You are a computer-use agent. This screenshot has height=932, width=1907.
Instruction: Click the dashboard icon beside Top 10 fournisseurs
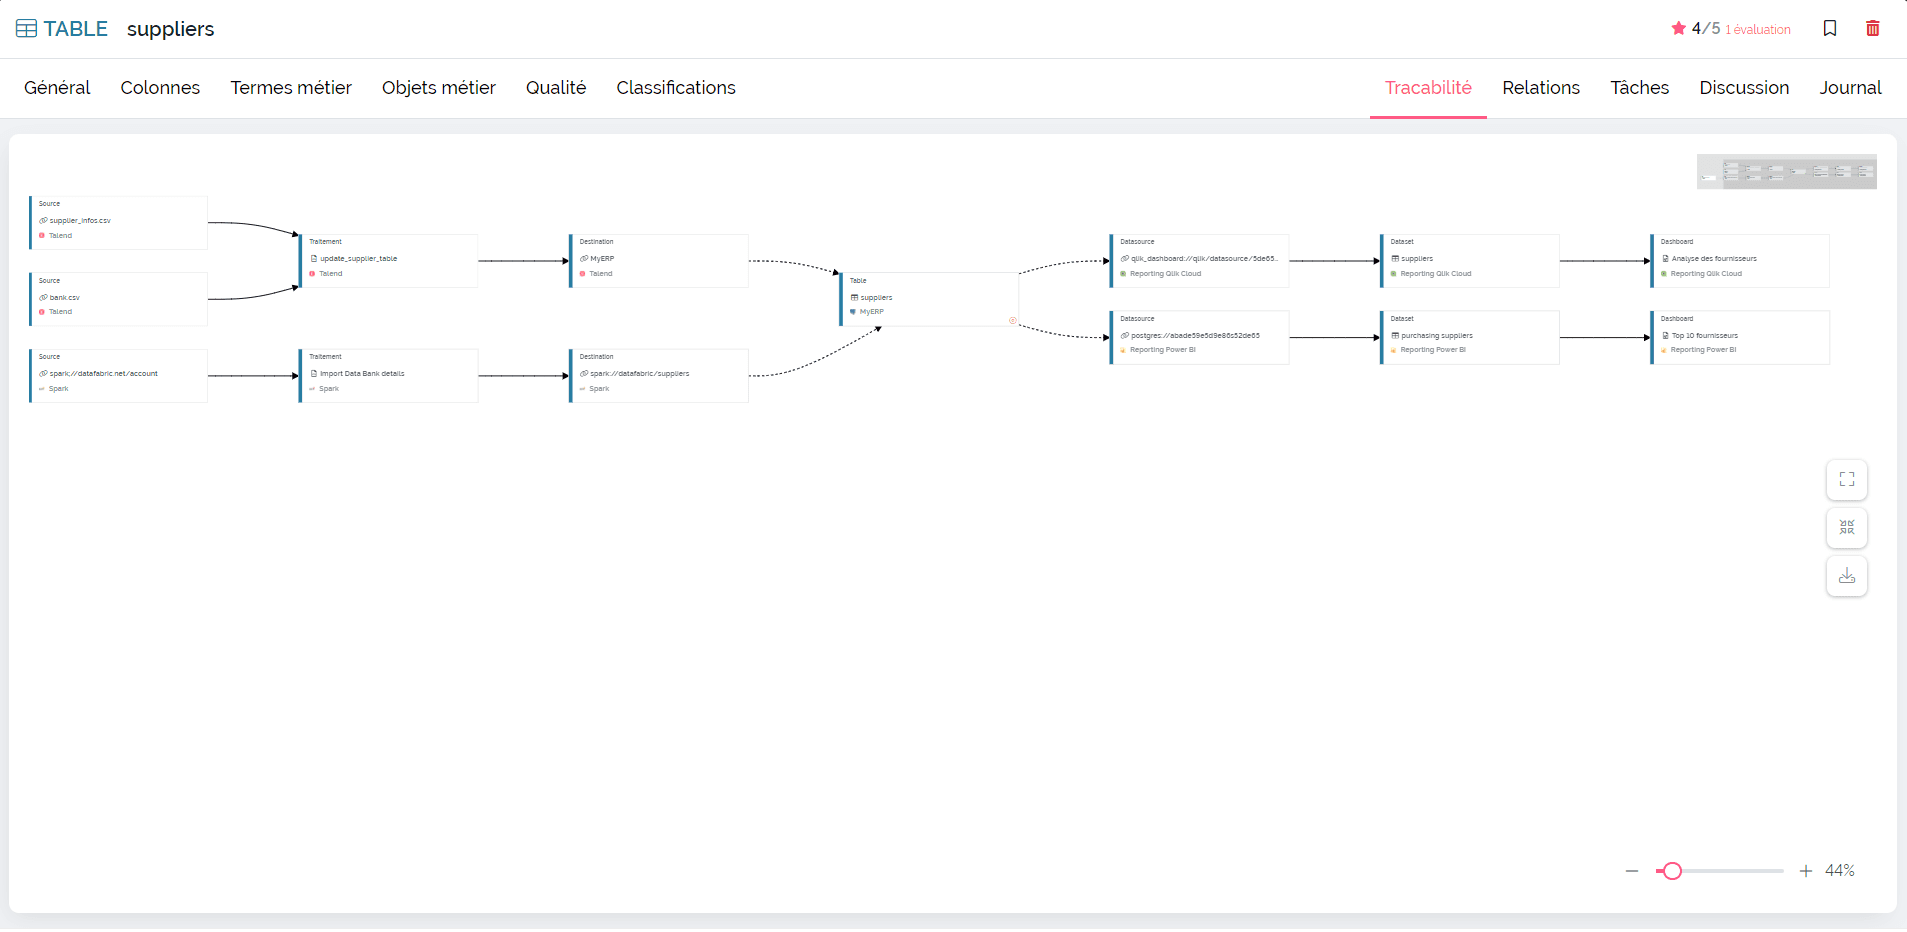pyautogui.click(x=1665, y=336)
